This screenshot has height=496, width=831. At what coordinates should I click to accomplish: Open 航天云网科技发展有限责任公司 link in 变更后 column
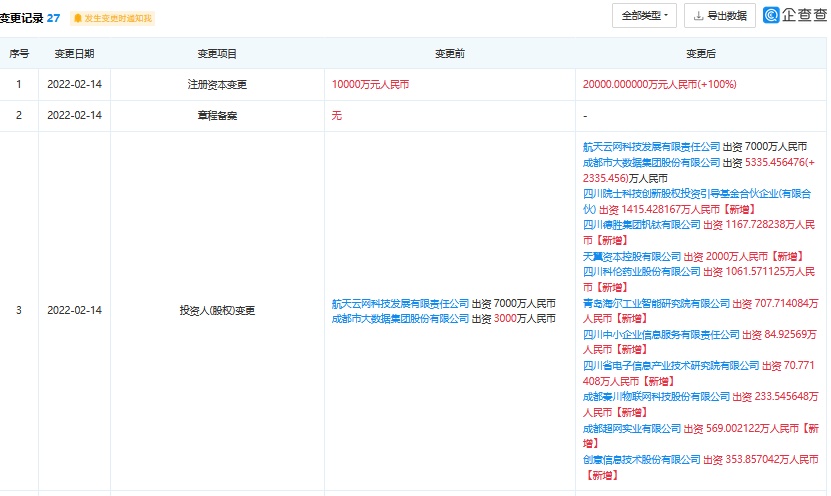point(651,147)
